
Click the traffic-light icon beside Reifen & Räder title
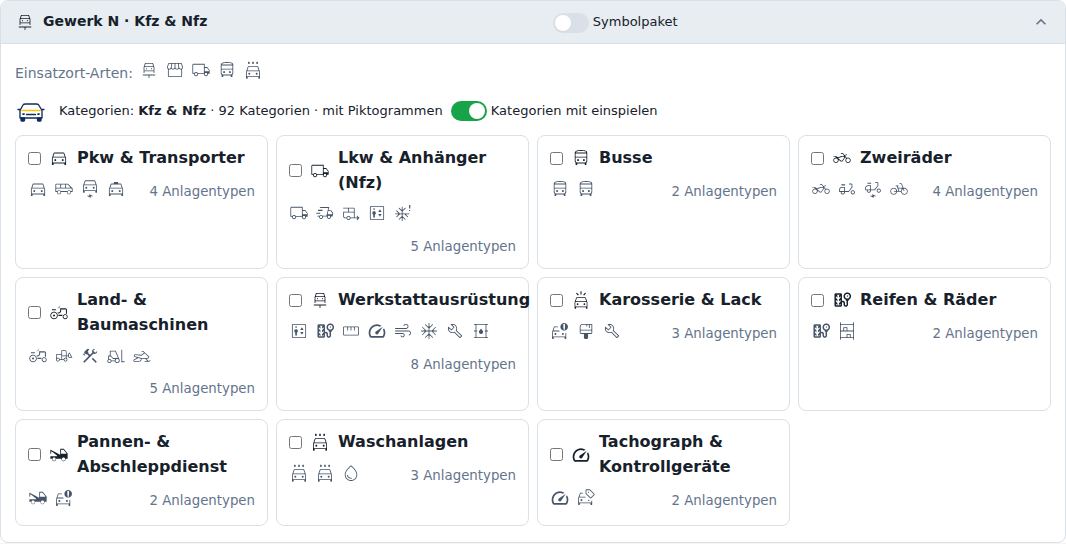tap(842, 300)
